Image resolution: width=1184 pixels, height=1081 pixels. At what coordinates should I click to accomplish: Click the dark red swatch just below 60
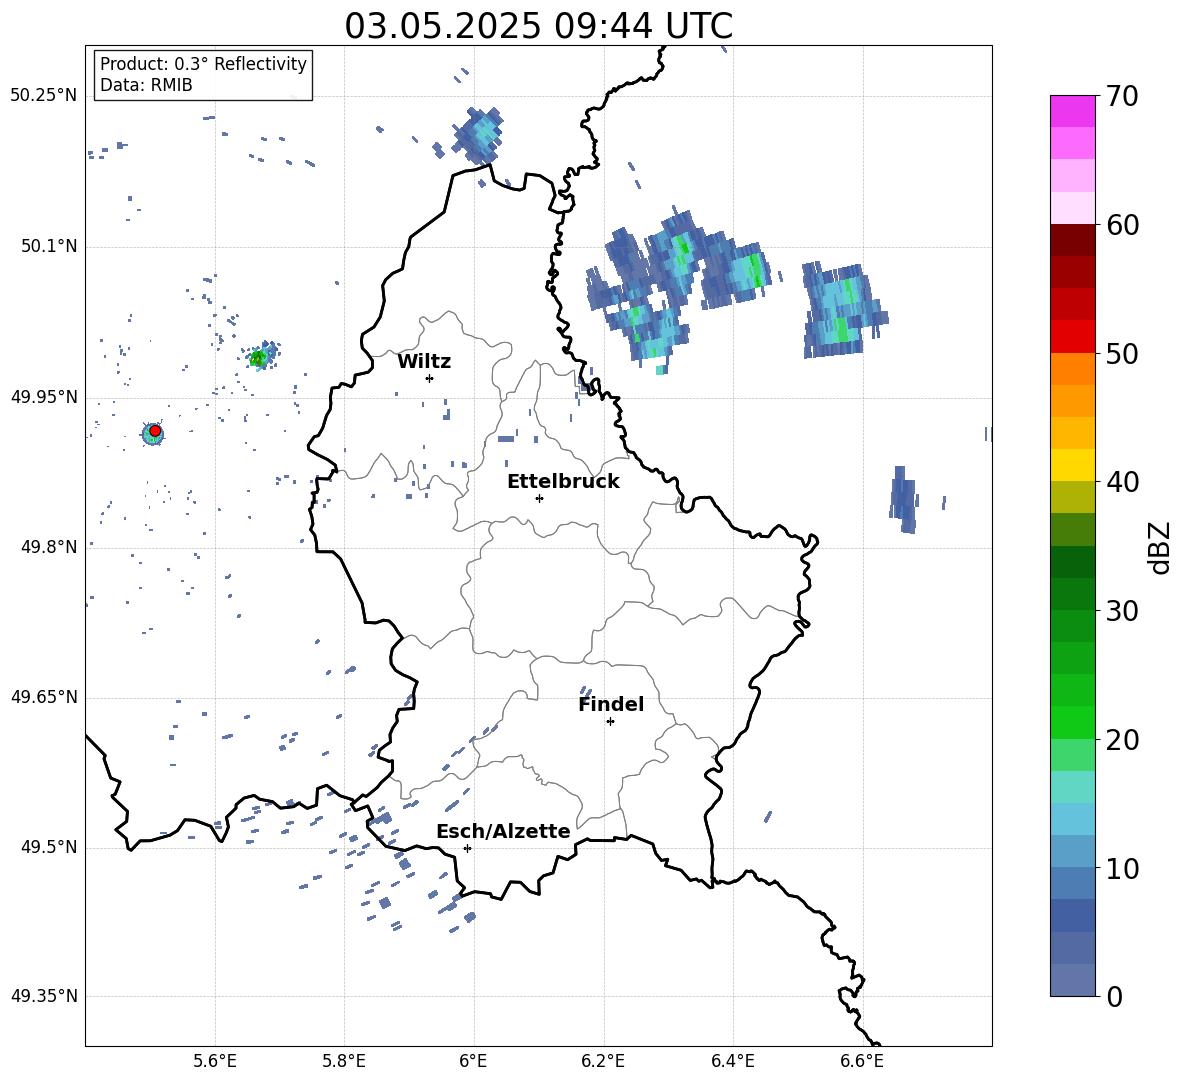(1072, 240)
